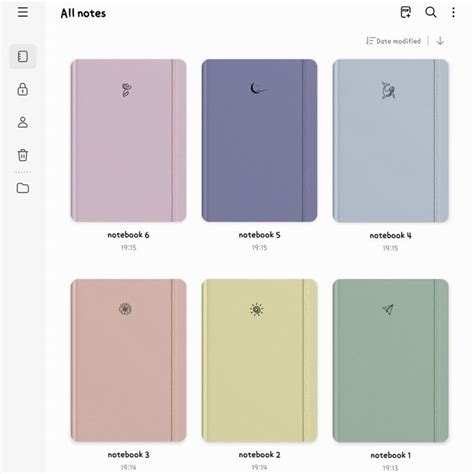Image resolution: width=474 pixels, height=474 pixels.
Task: Tap the PDF import icon
Action: point(406,12)
